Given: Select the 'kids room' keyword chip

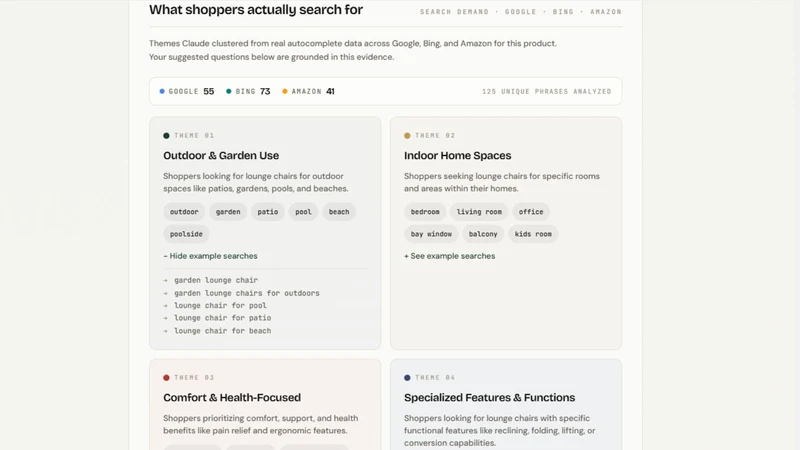Looking at the screenshot, I should [533, 234].
